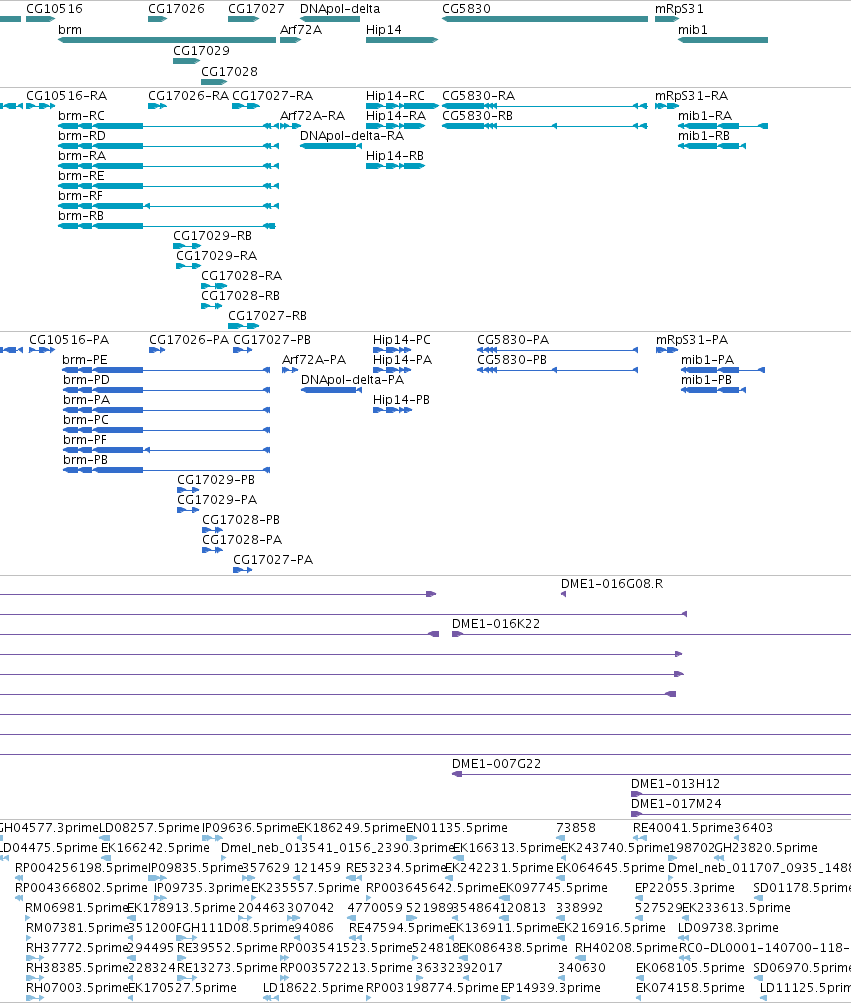Click the mRpS31 gene label
851x1003 pixels.
(x=679, y=9)
